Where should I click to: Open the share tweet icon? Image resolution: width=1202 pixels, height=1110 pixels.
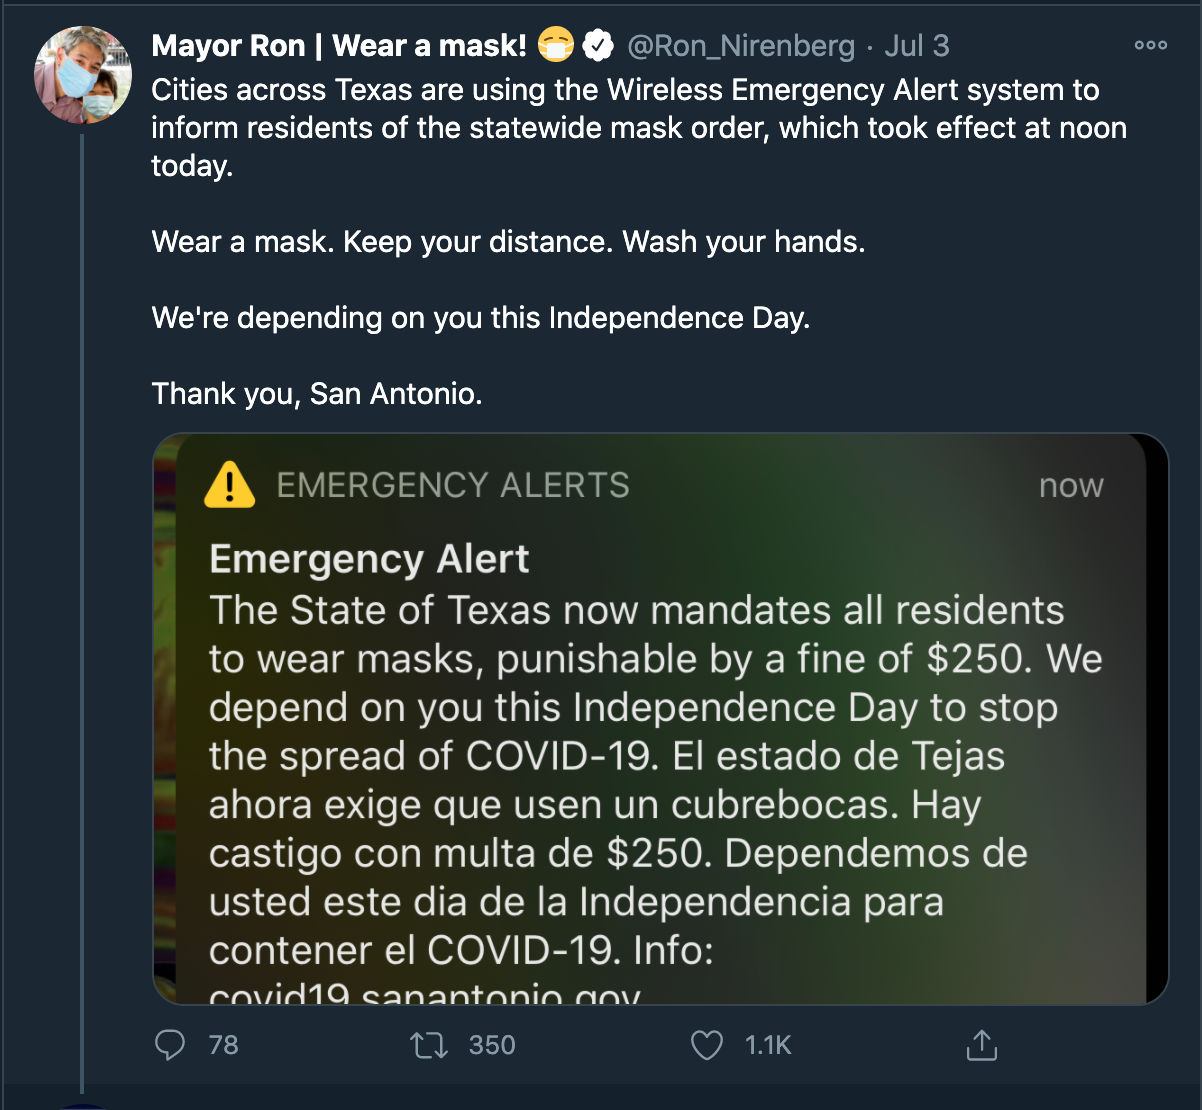[982, 1045]
